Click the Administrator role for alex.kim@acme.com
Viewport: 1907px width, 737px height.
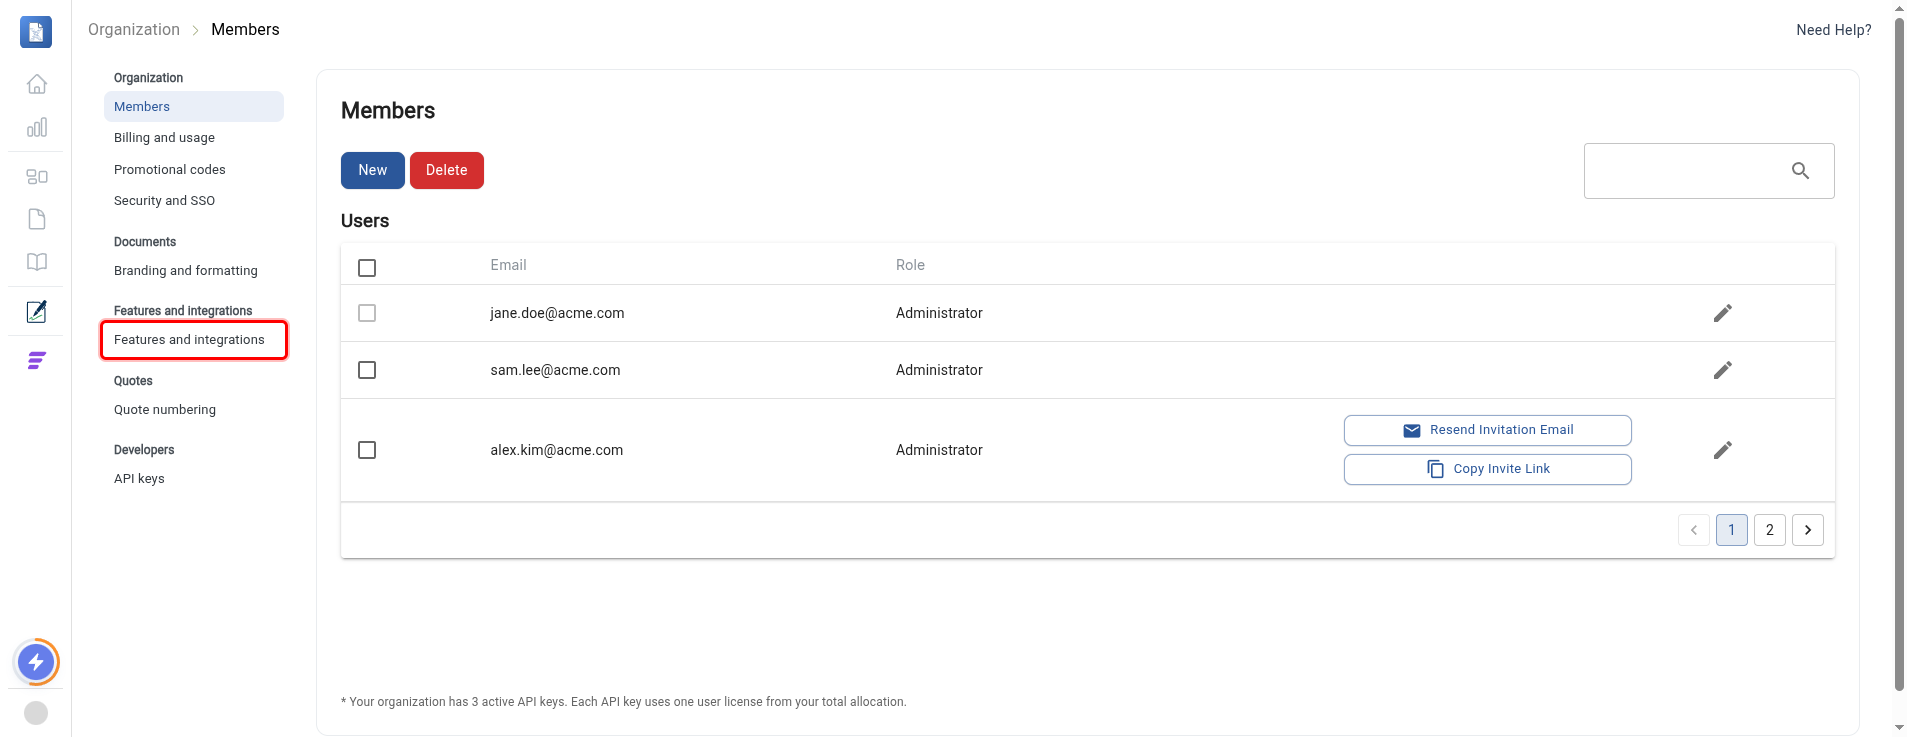point(939,450)
